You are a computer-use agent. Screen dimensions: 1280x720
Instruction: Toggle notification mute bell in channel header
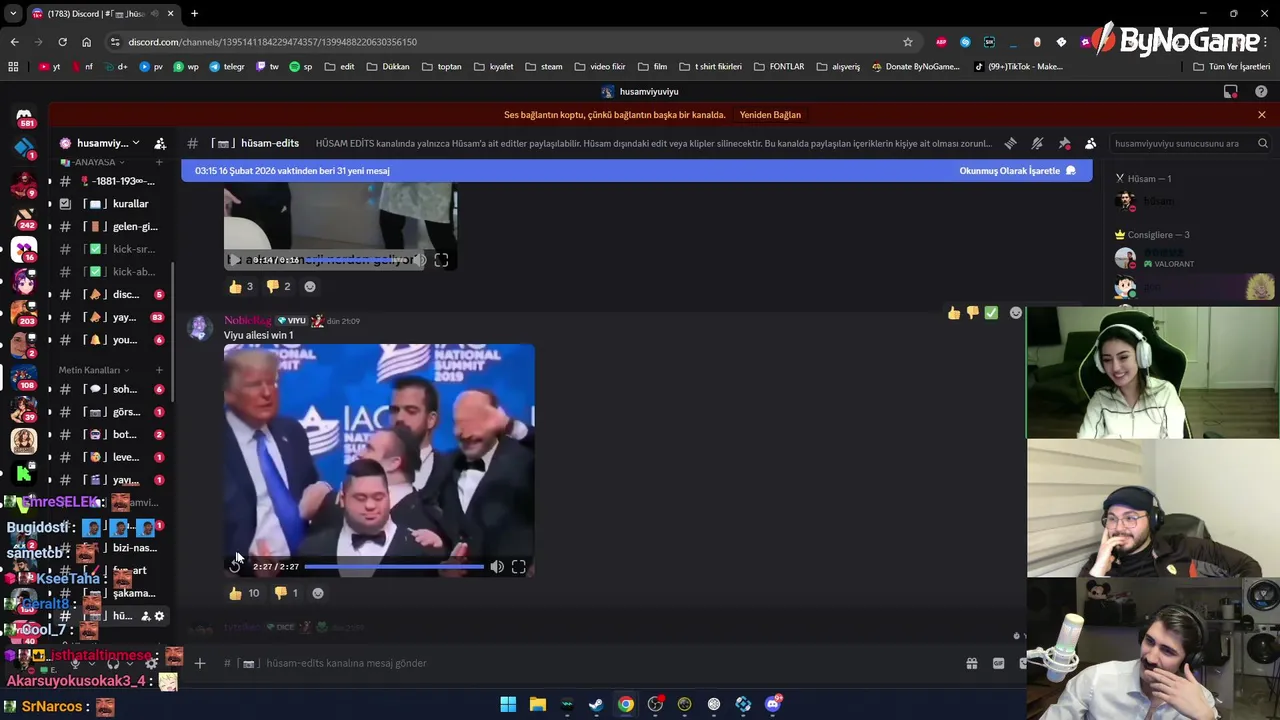(1037, 143)
